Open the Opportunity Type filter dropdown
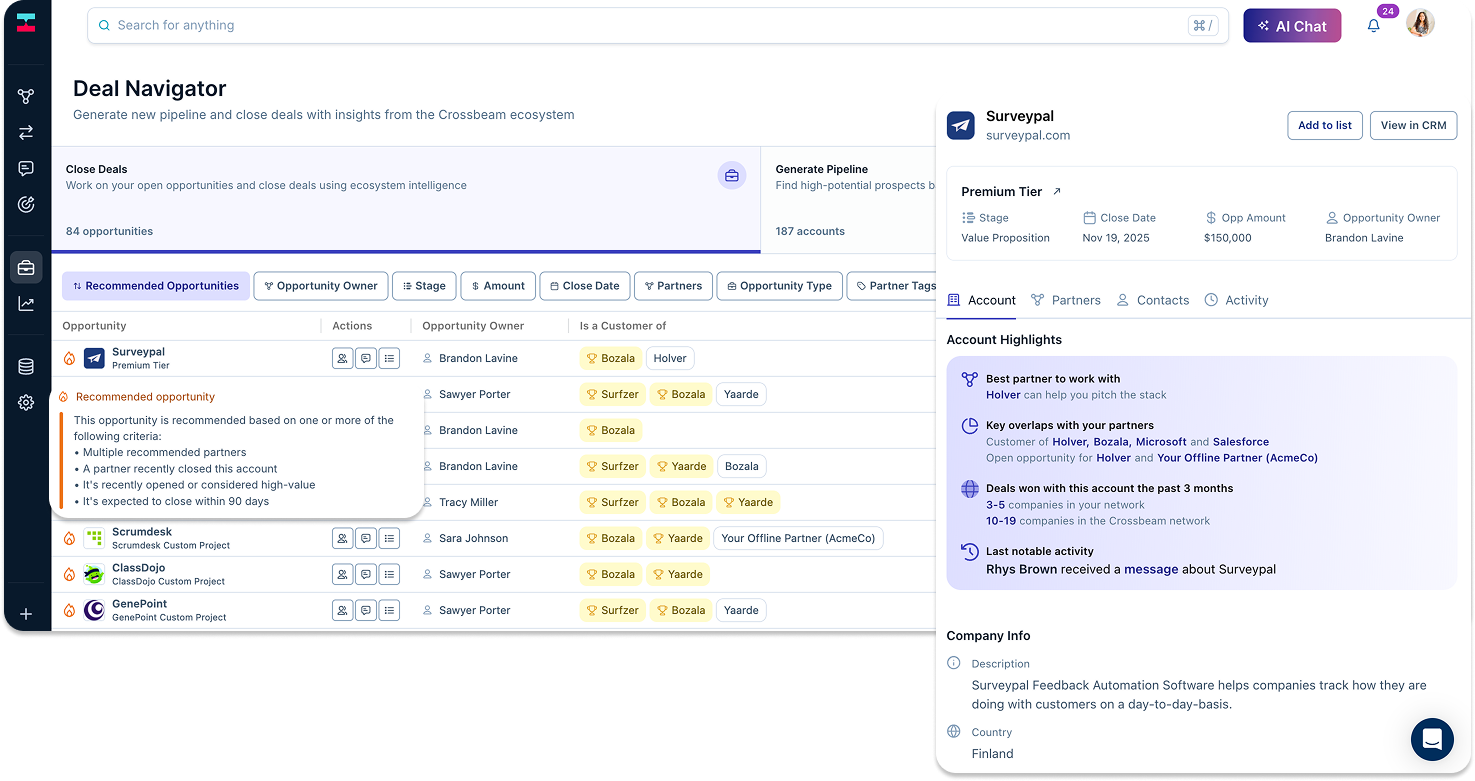The width and height of the screenshot is (1475, 781). tap(780, 286)
